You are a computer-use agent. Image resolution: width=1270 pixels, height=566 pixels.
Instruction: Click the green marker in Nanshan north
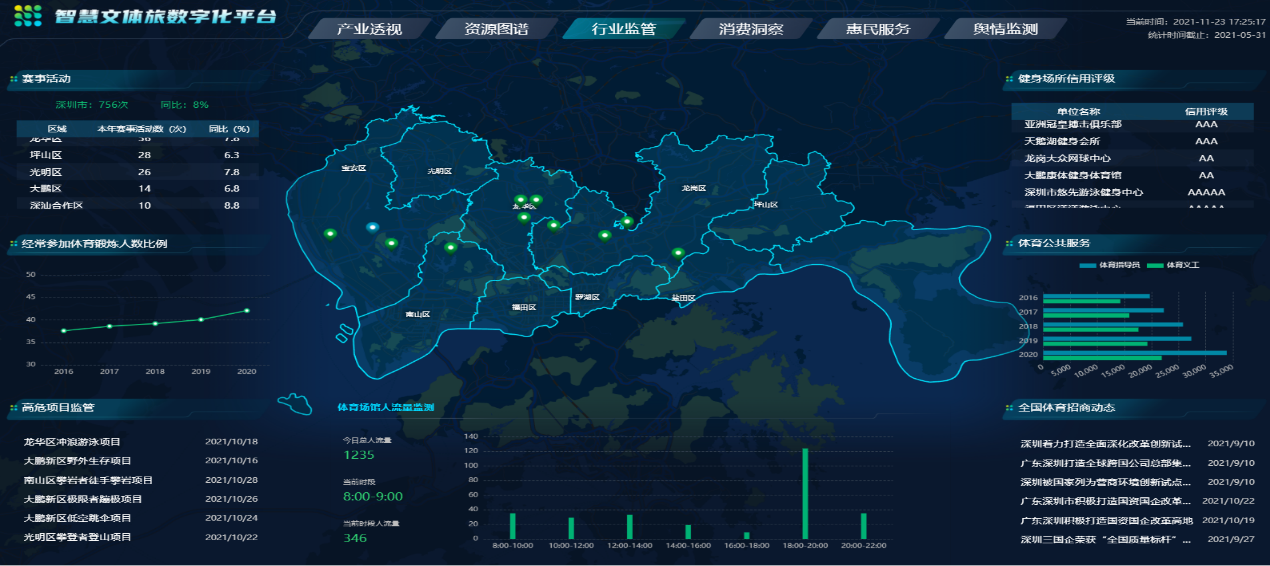tap(450, 247)
